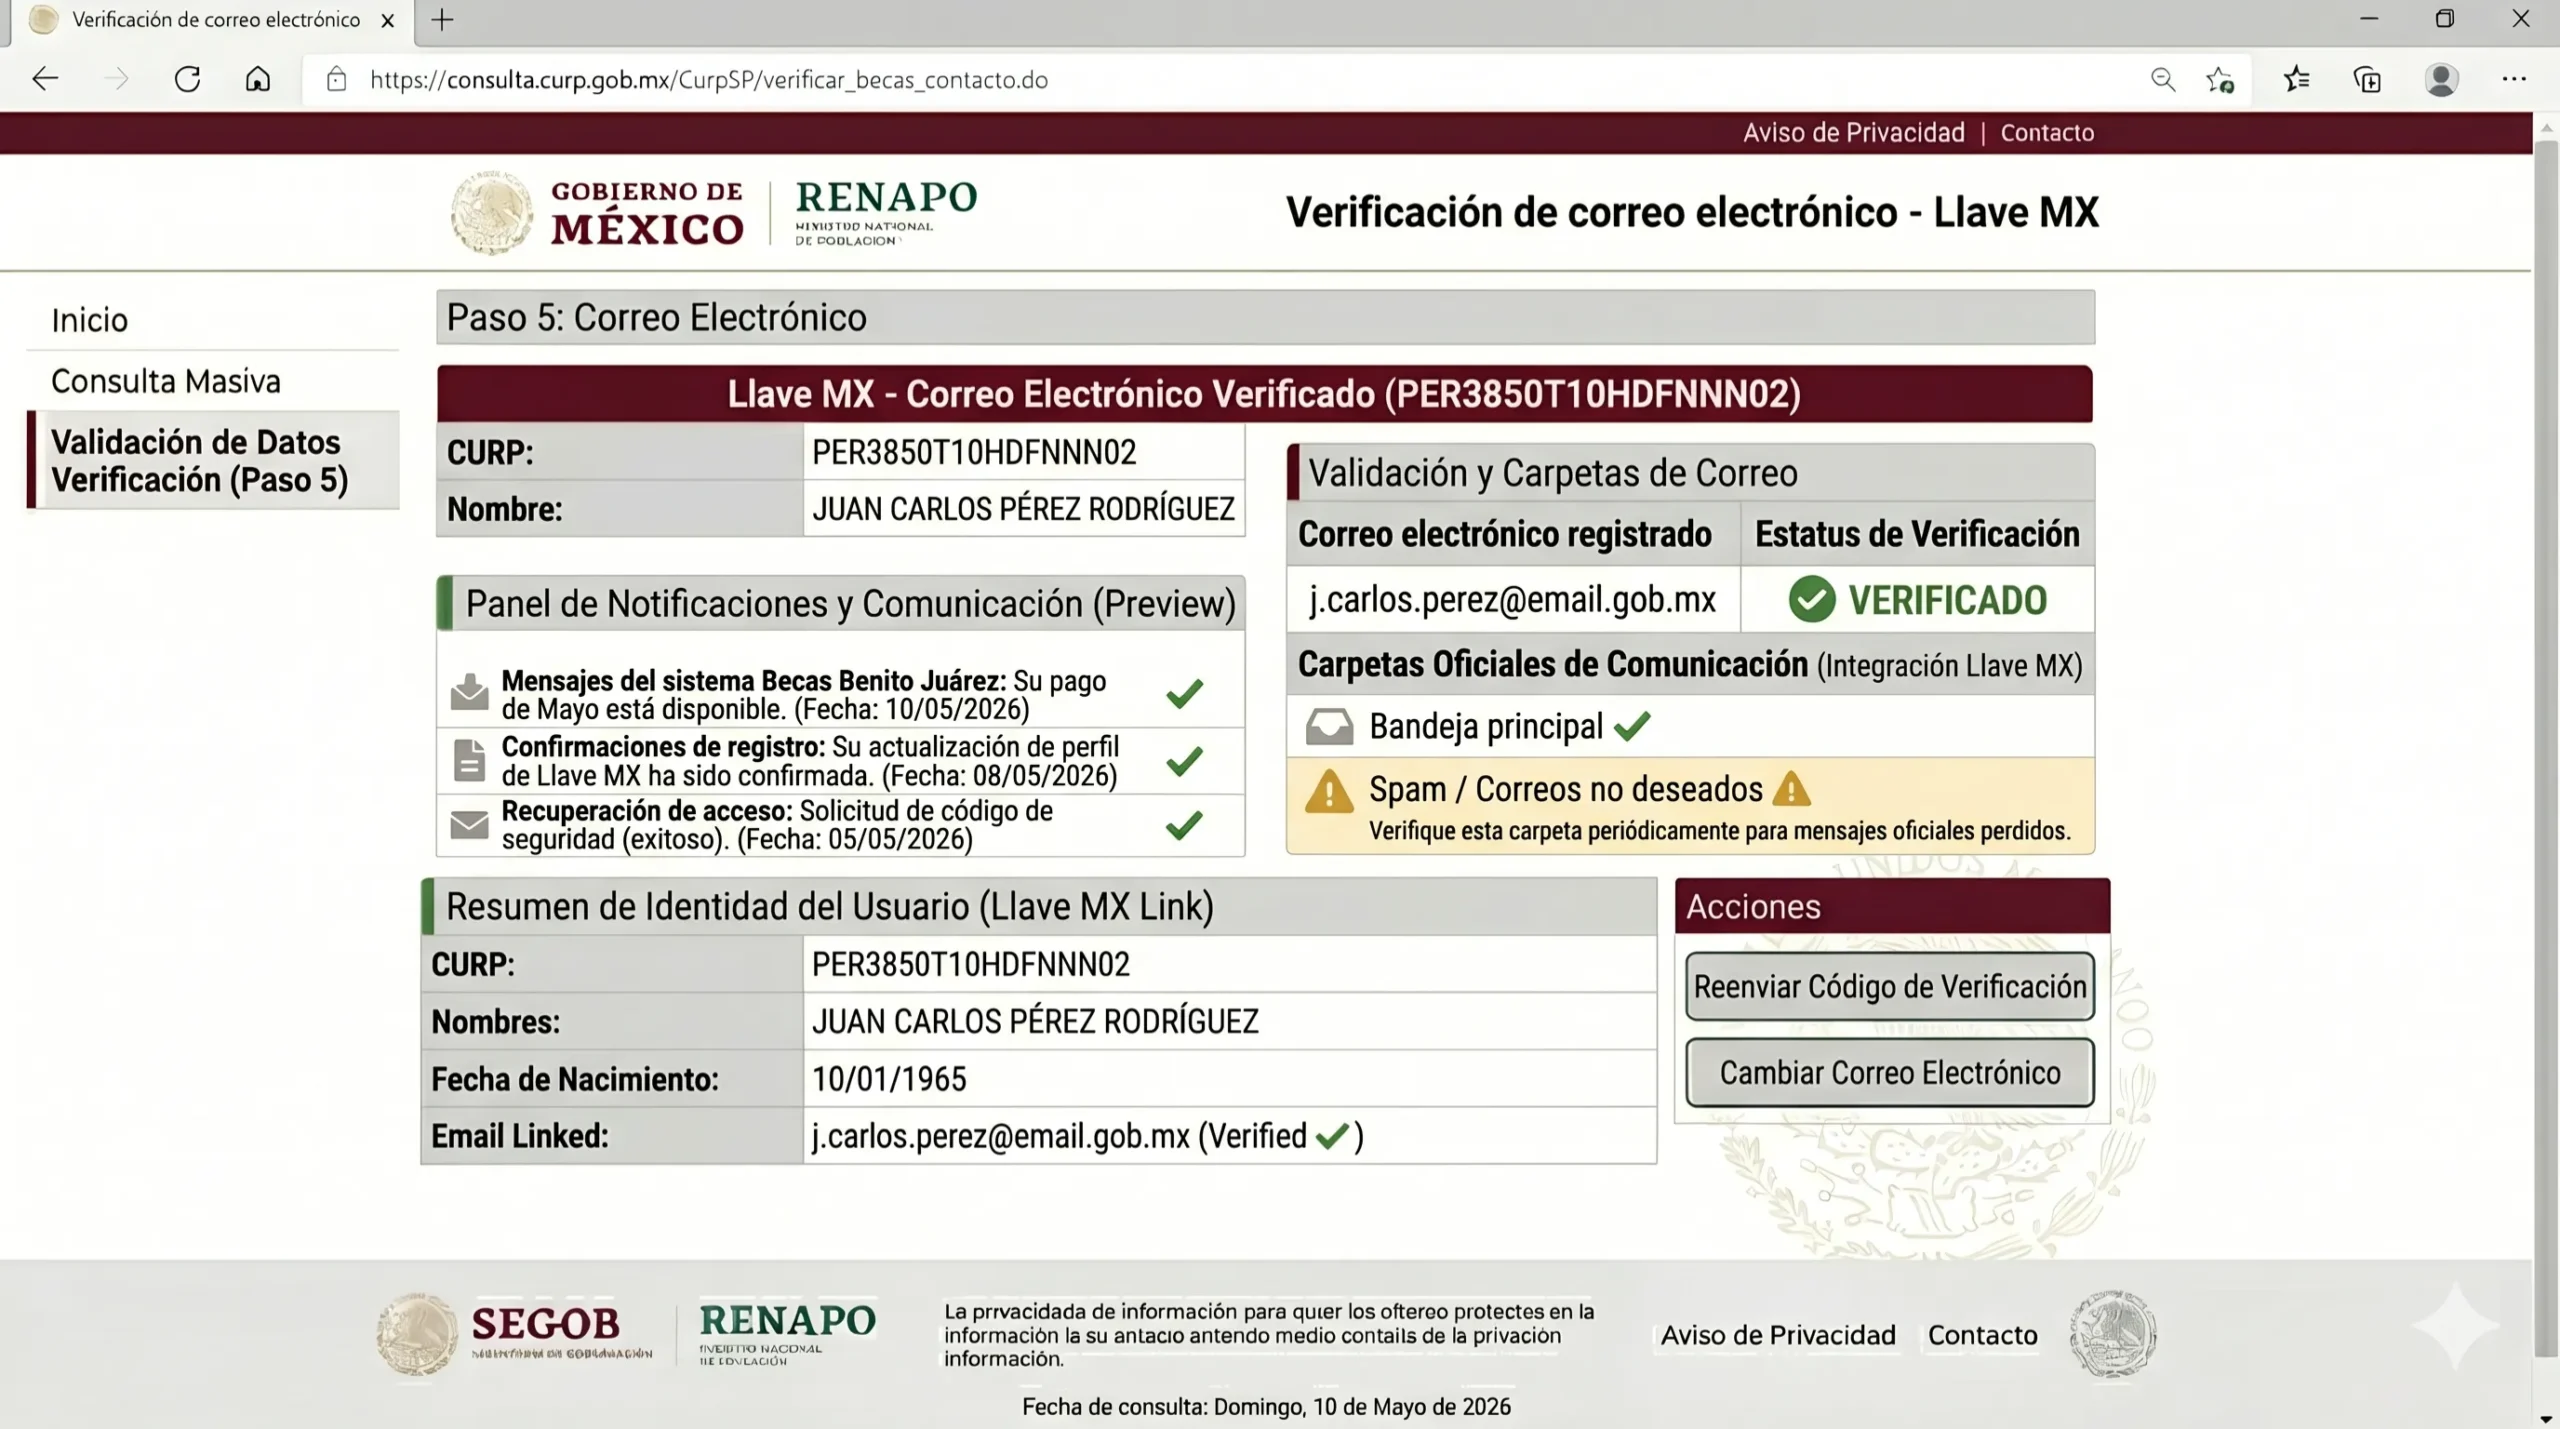Image resolution: width=2560 pixels, height=1429 pixels.
Task: Open the browser home page icon
Action: [258, 79]
